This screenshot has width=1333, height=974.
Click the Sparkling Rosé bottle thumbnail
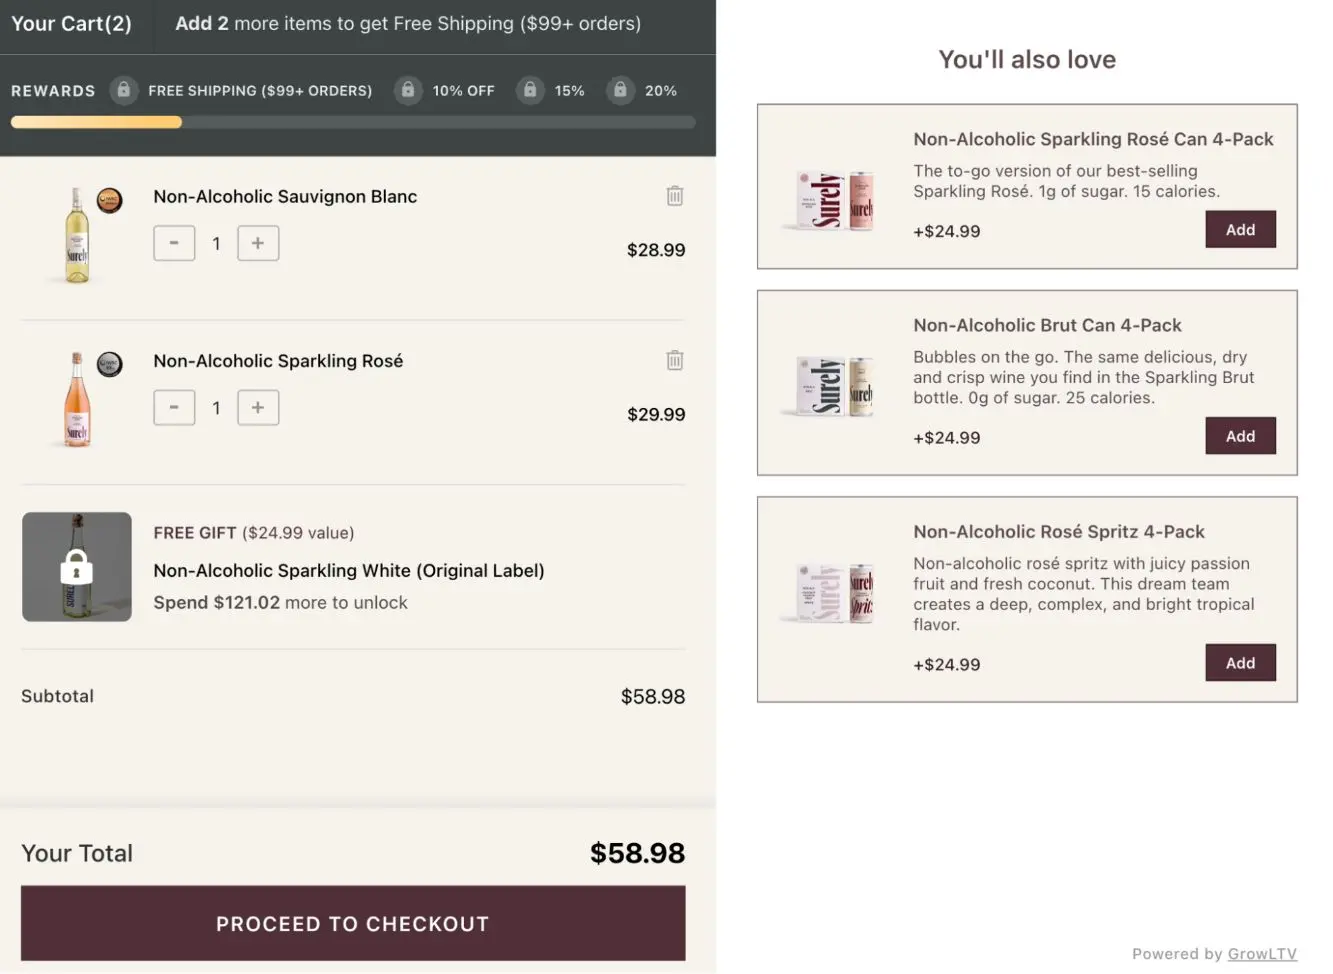point(77,400)
